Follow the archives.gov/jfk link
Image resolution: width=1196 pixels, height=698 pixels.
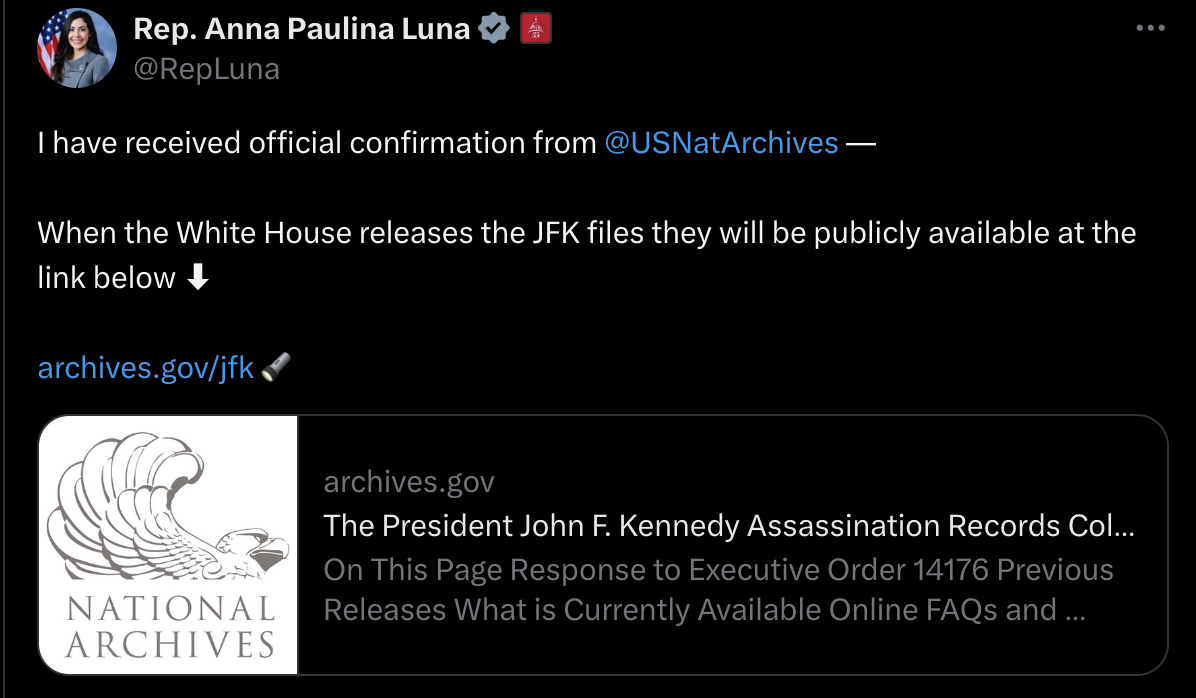(x=146, y=368)
